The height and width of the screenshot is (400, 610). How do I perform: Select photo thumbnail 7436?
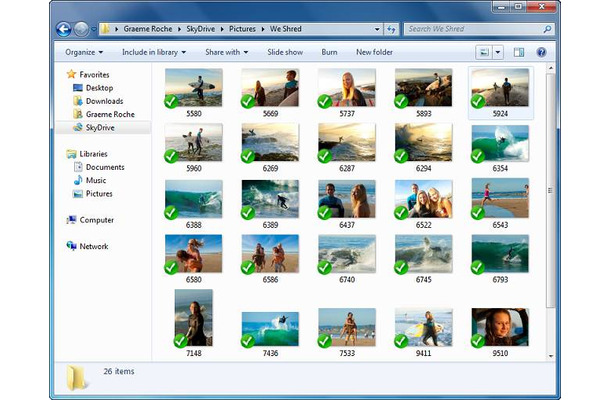[270, 329]
